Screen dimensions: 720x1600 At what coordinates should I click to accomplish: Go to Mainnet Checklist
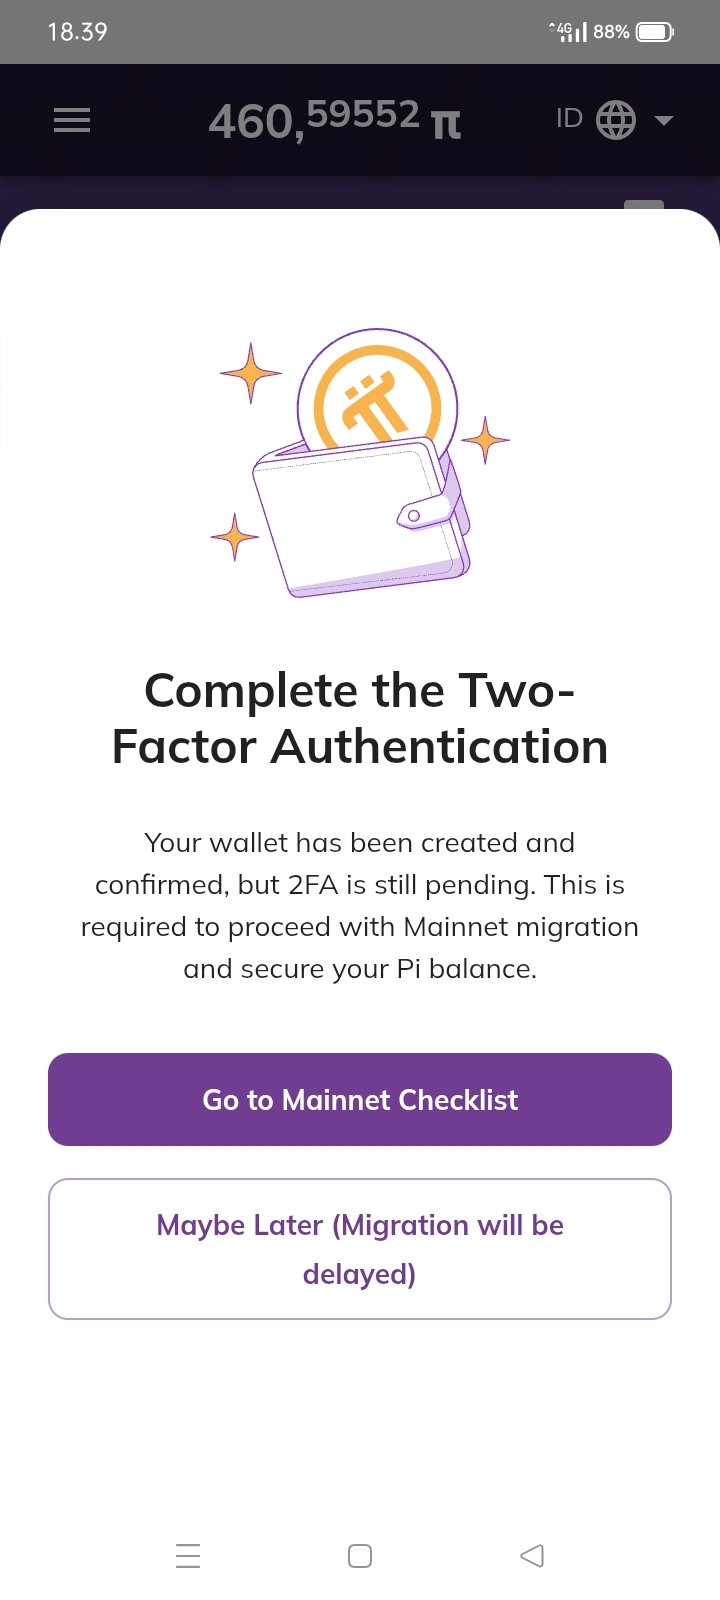360,1099
